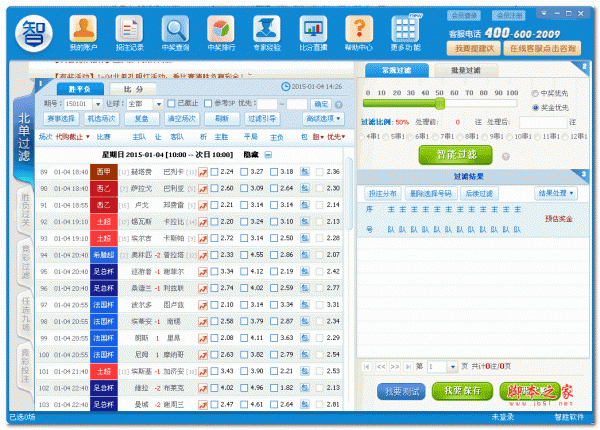Click help icon next to 智能过滤

tap(505, 156)
